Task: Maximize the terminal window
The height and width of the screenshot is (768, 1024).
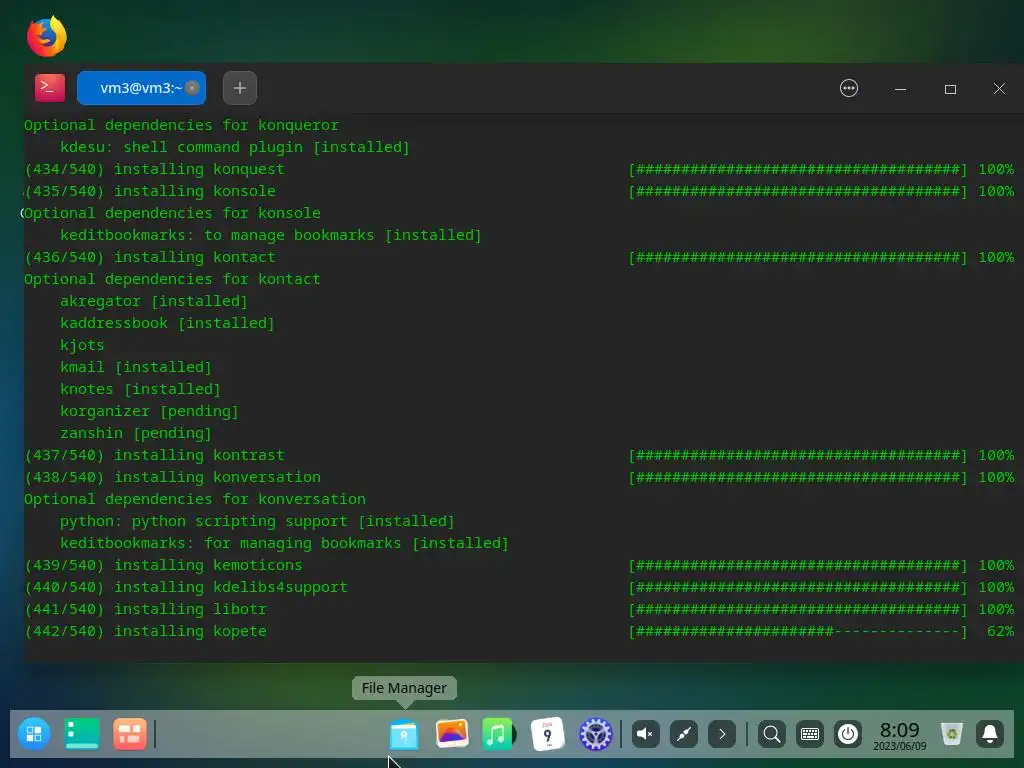Action: pos(950,89)
